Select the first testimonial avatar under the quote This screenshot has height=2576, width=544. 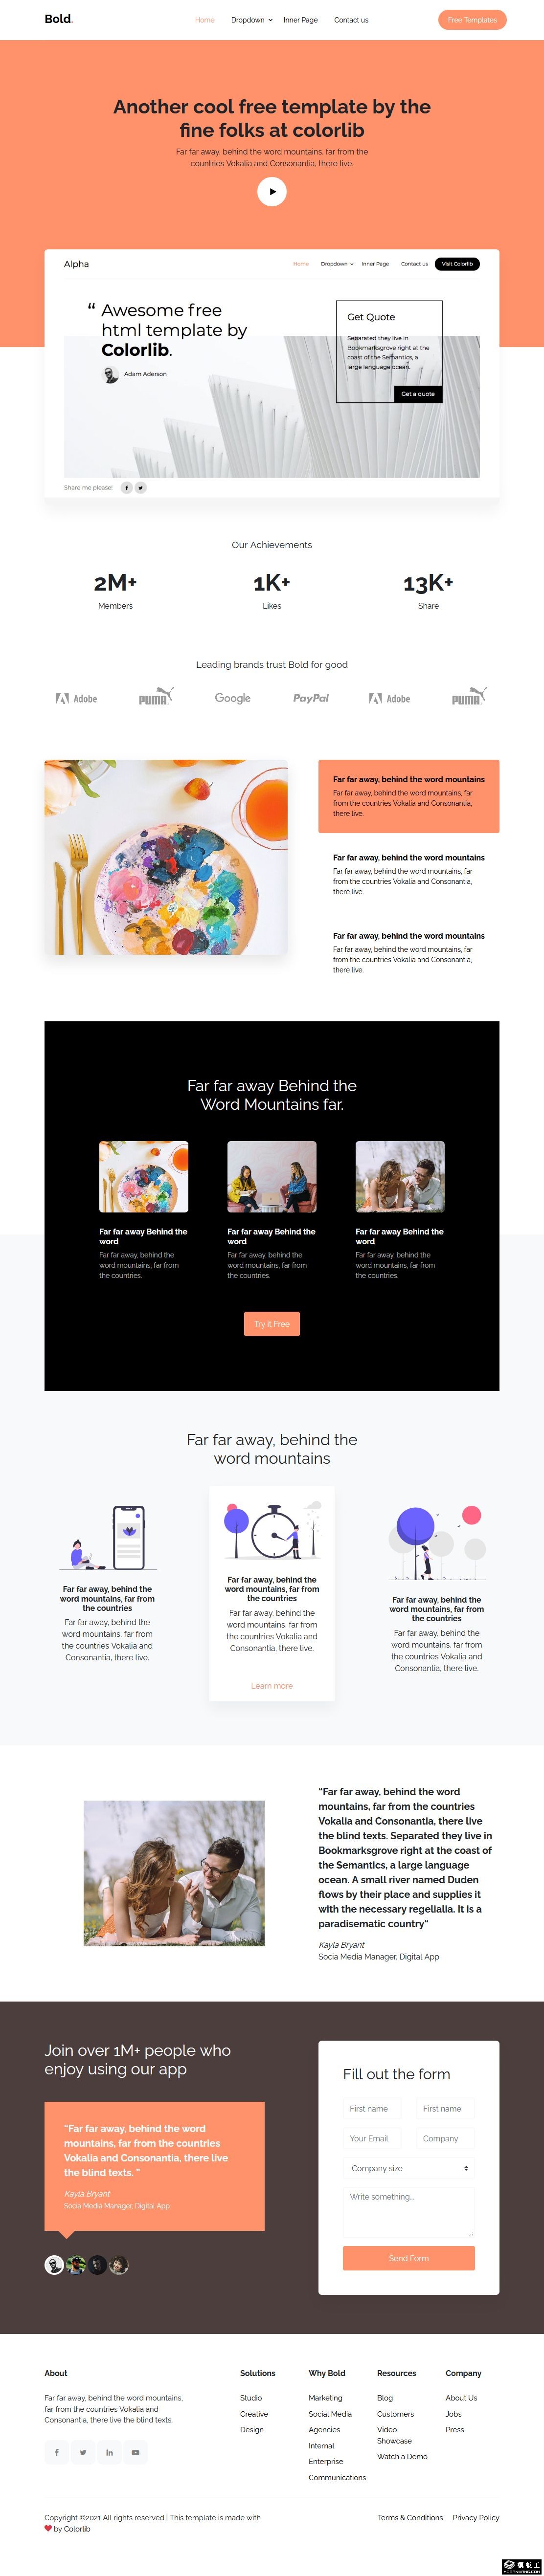click(54, 2264)
